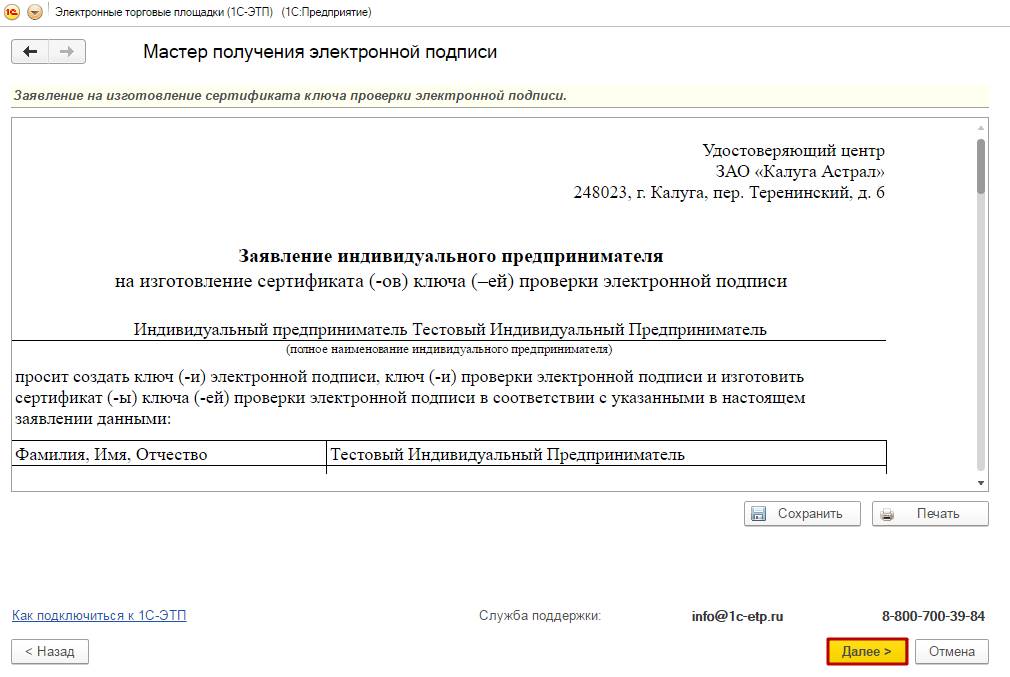
Task: Click subtitle на изготовление сертификата (-ов) ключа
Action: pyautogui.click(x=451, y=281)
